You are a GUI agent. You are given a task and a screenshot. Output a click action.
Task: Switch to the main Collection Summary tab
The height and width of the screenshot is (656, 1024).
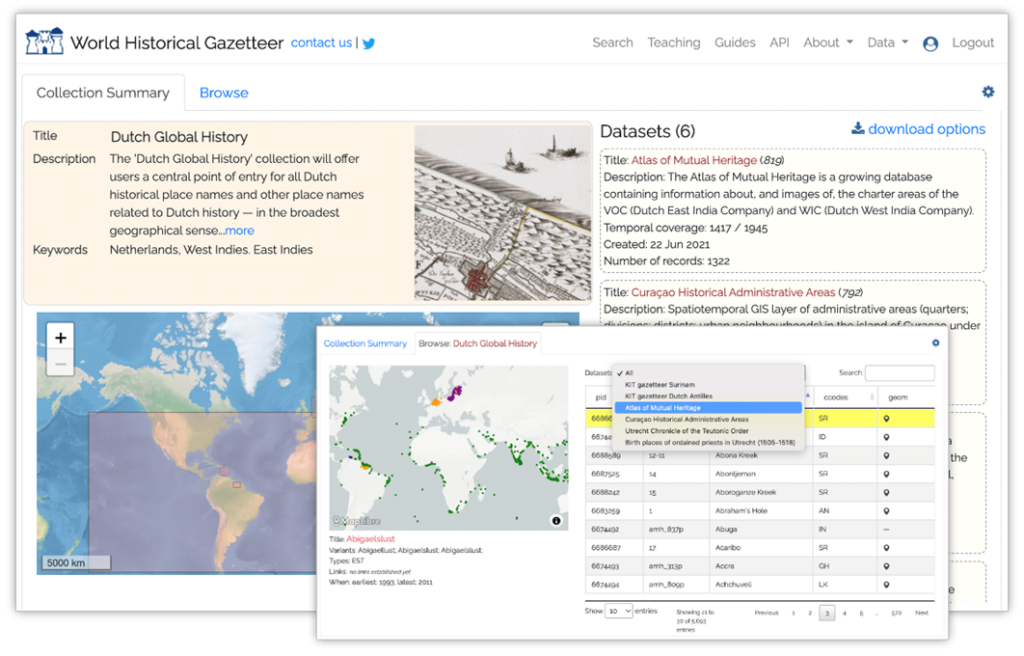click(x=103, y=93)
